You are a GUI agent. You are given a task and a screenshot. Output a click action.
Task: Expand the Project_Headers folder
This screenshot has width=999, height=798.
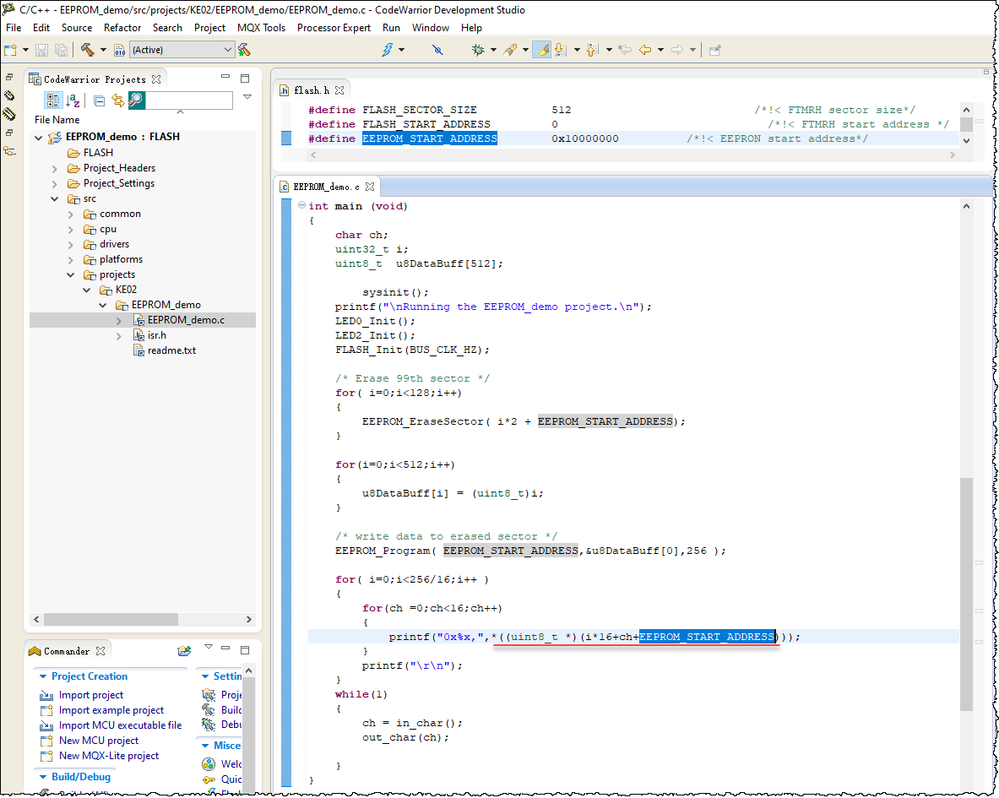[x=55, y=168]
